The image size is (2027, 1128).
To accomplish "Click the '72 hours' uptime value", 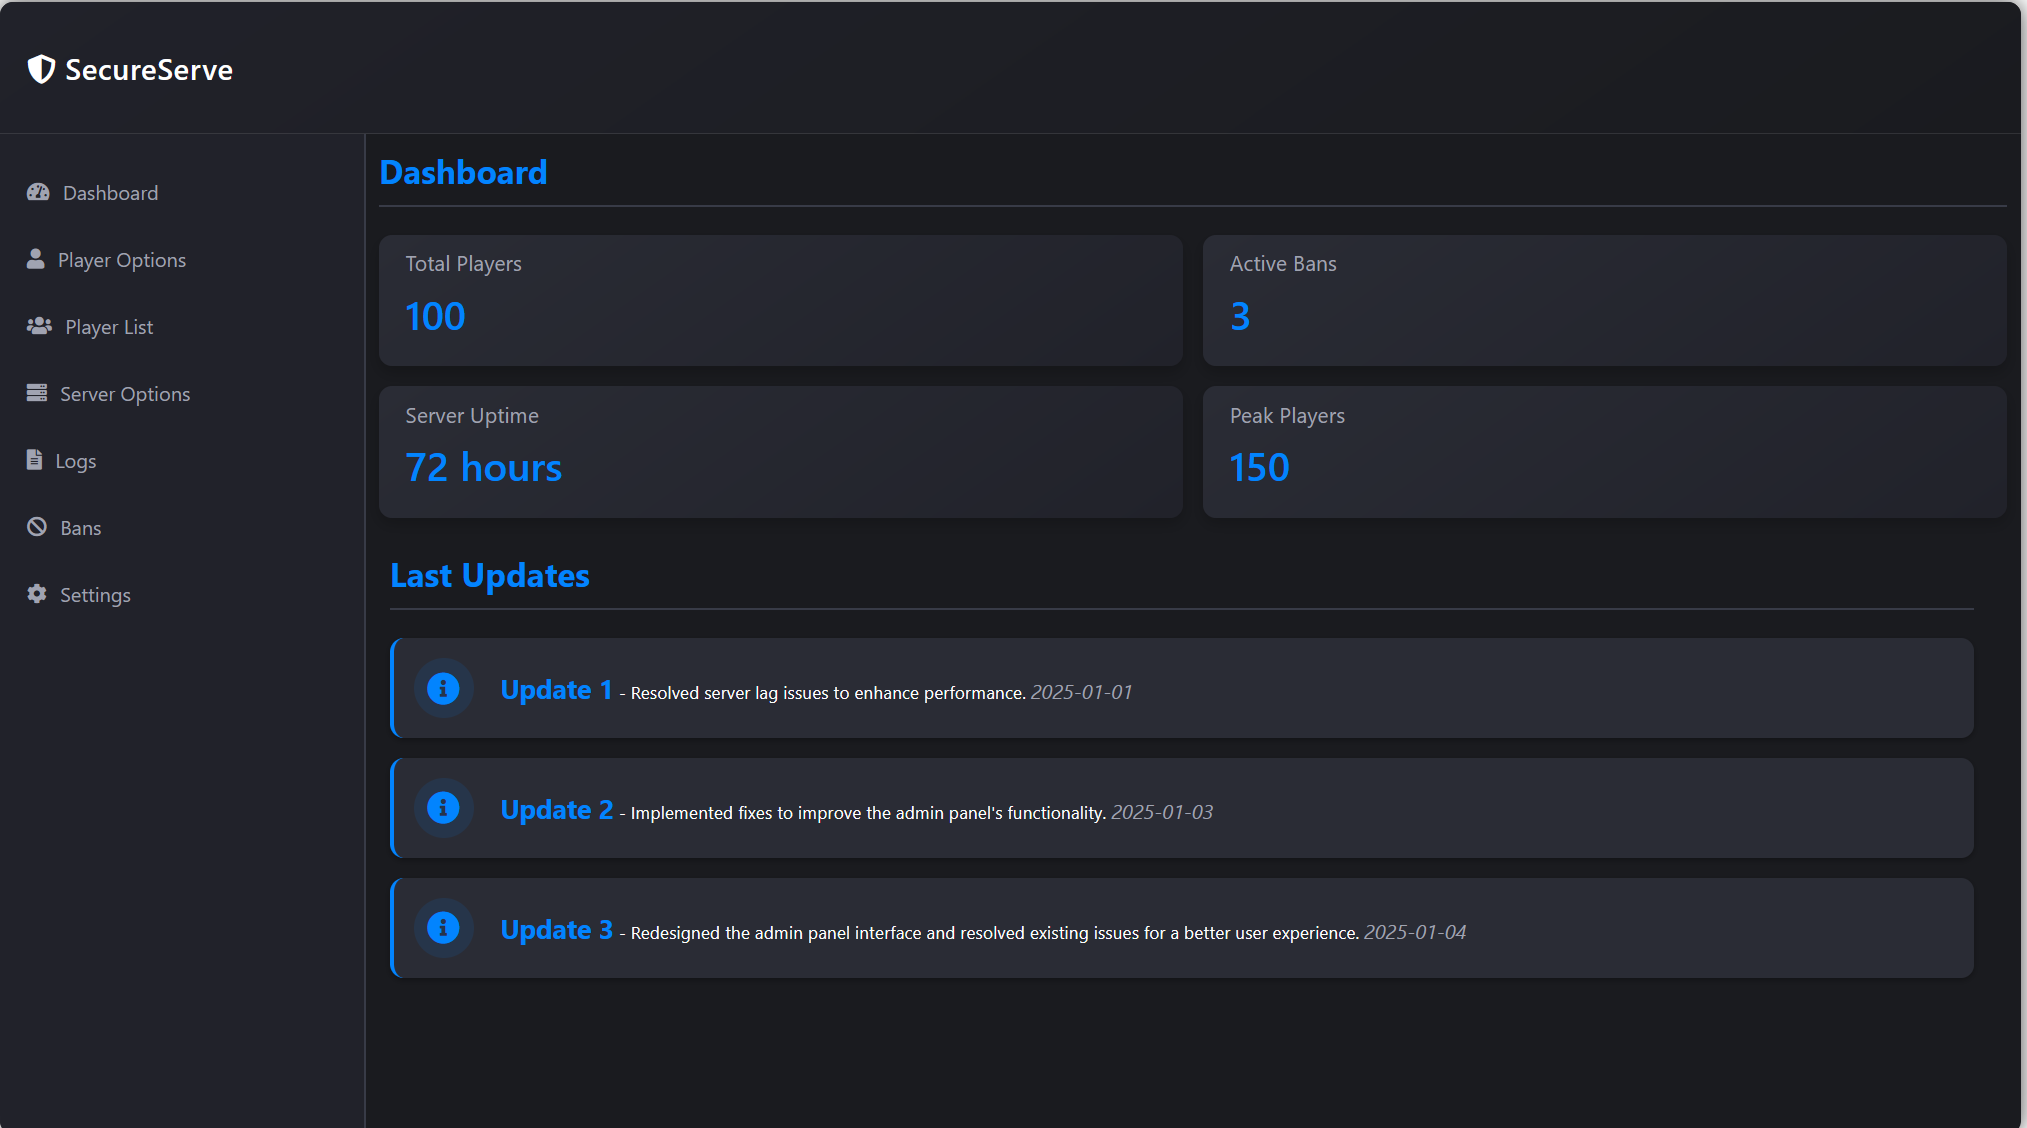I will click(x=484, y=468).
